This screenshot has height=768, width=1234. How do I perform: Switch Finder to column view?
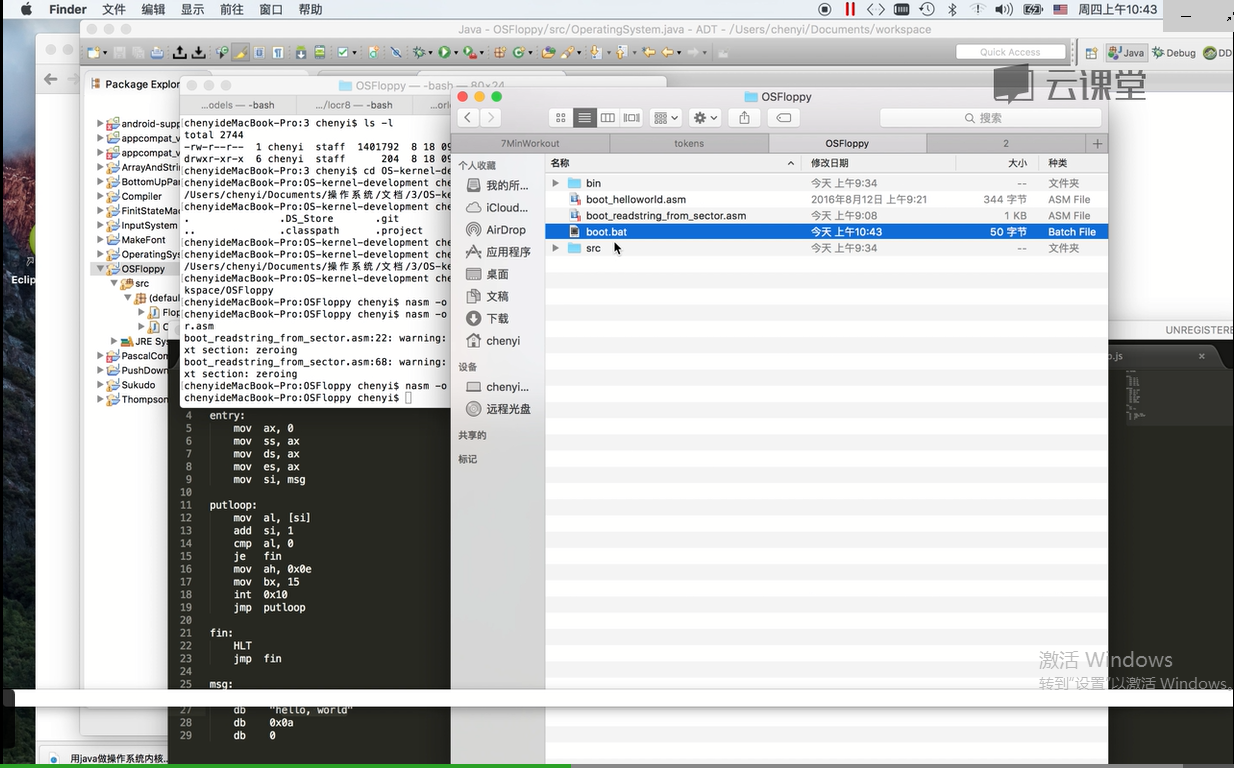click(607, 118)
